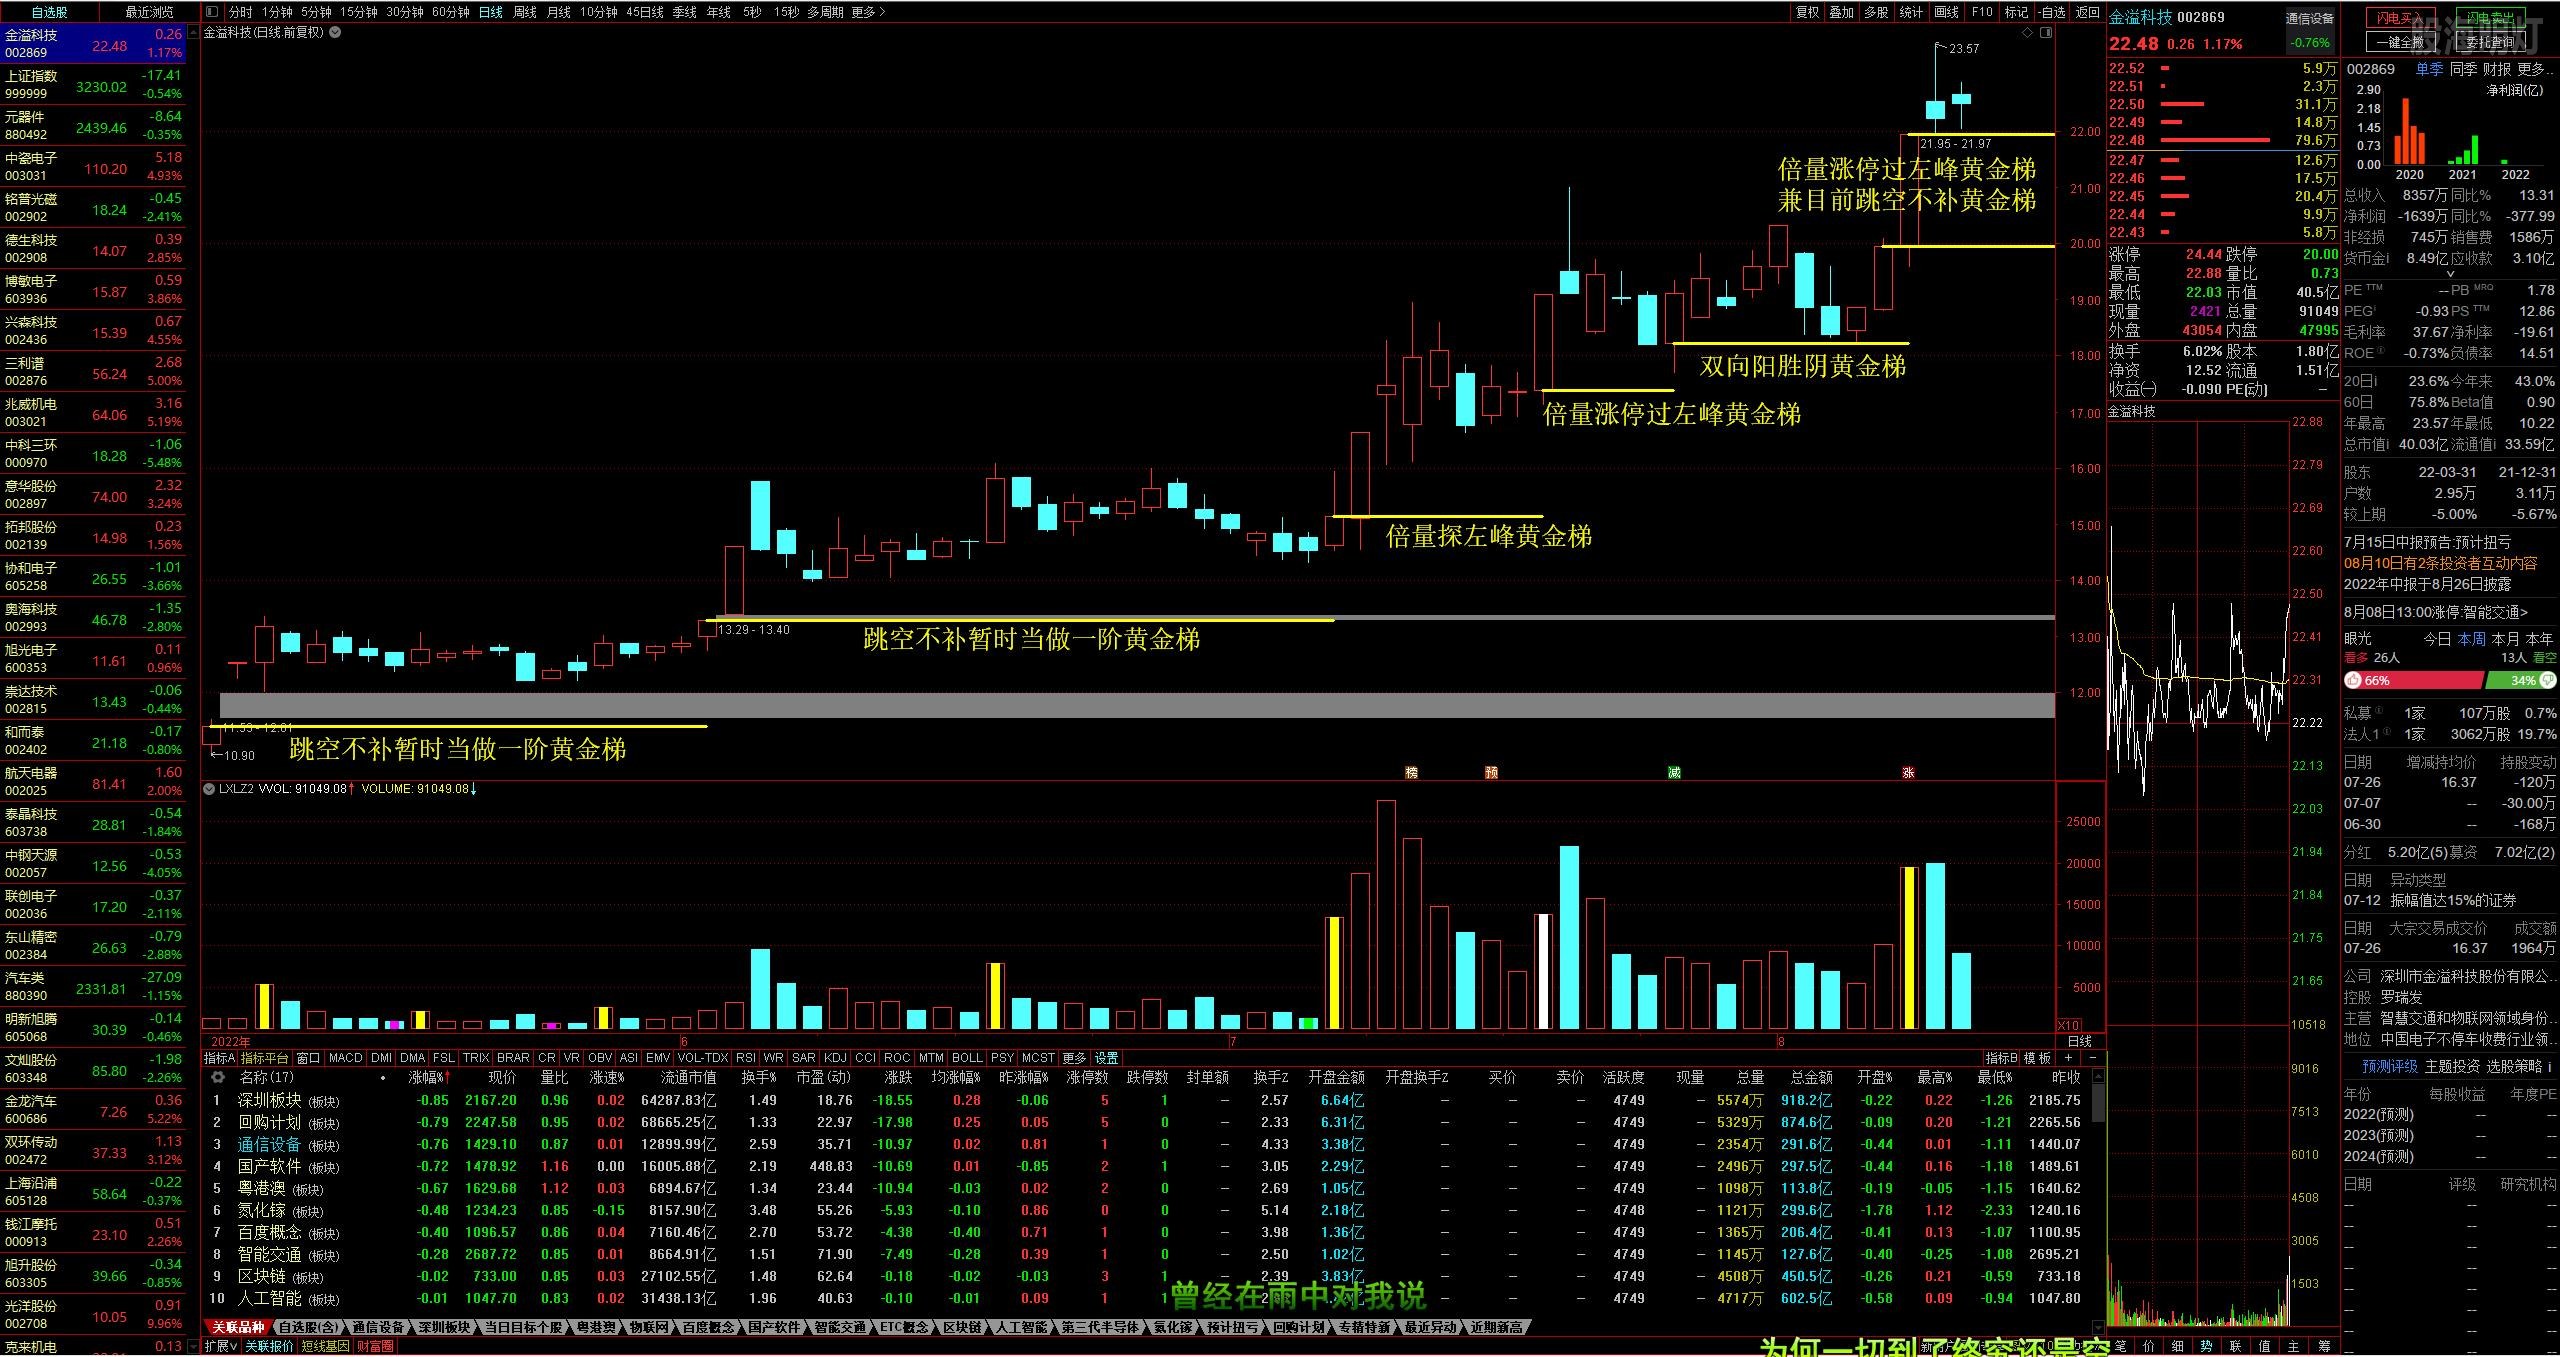Click the 榜 event marker on the chart timeline
Image resolution: width=2560 pixels, height=1357 pixels.
[x=1411, y=773]
